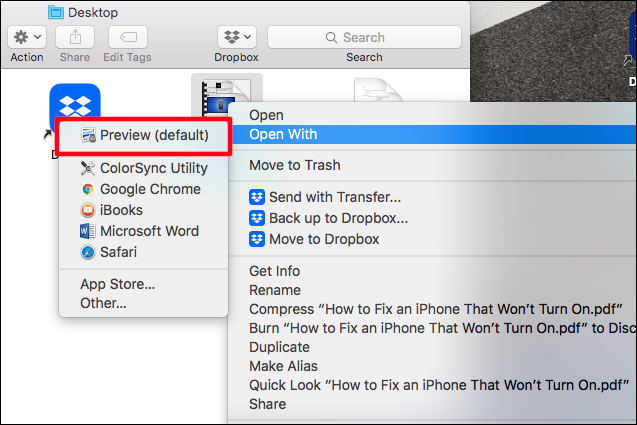This screenshot has width=637, height=425.
Task: Select the Dropbox desktop shortcut icon
Action: (x=75, y=107)
